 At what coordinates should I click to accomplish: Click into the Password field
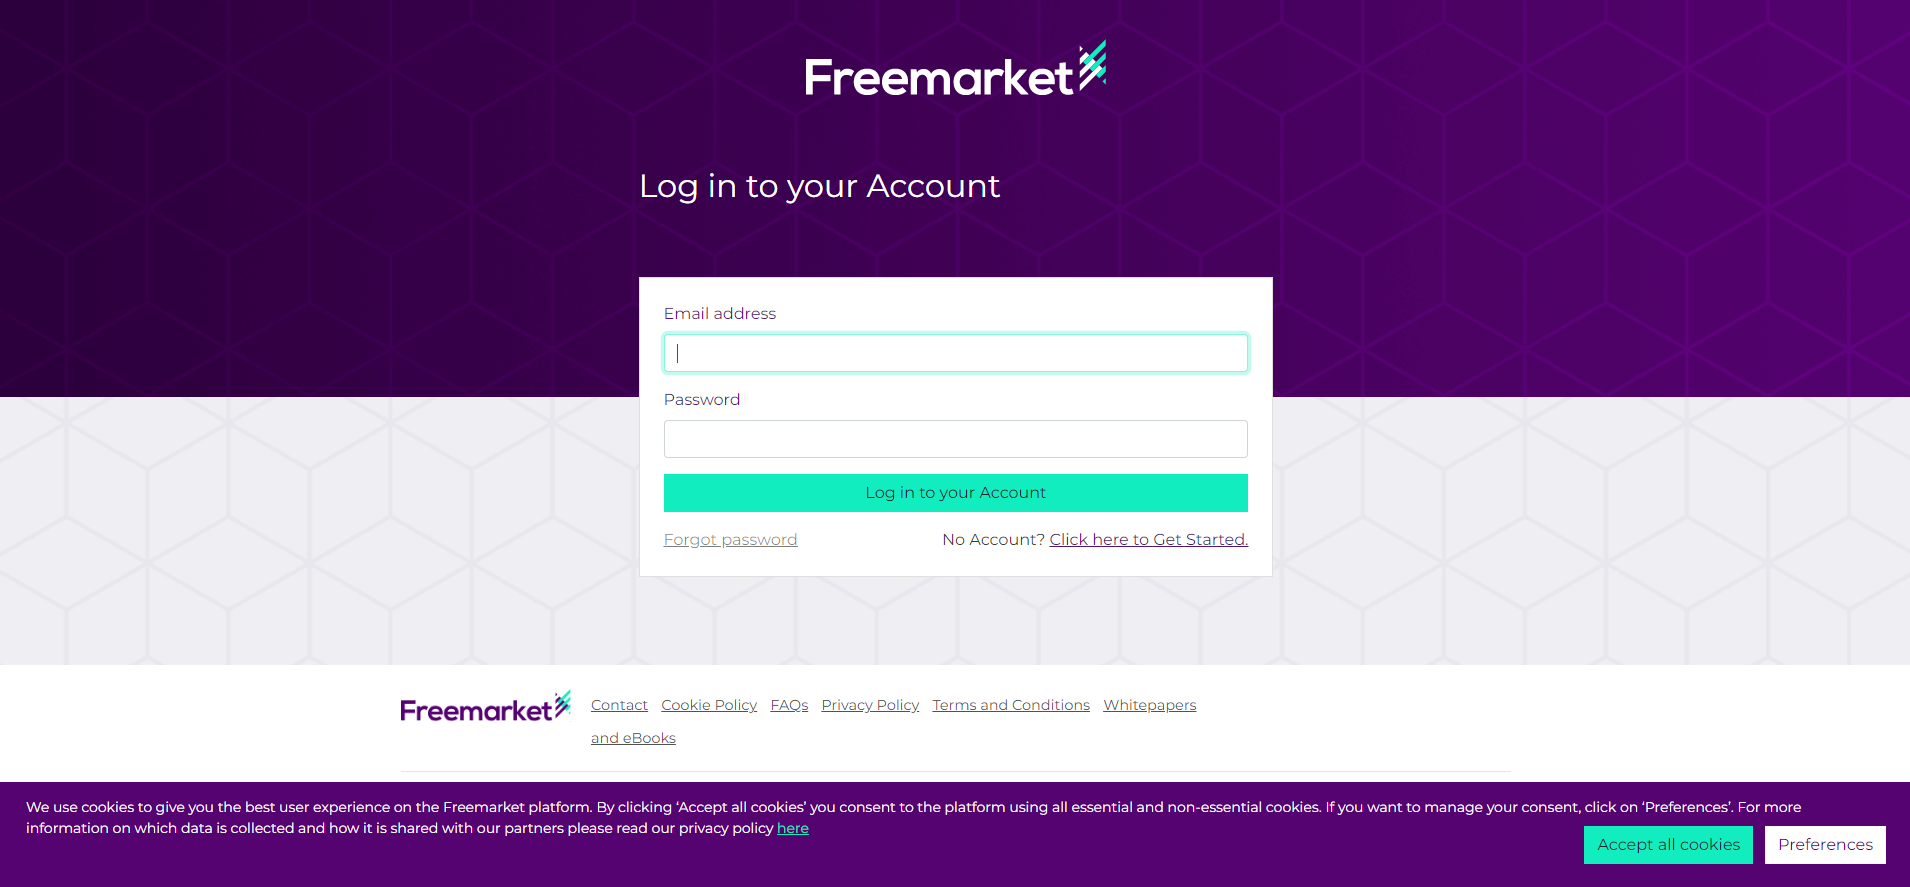tap(955, 439)
